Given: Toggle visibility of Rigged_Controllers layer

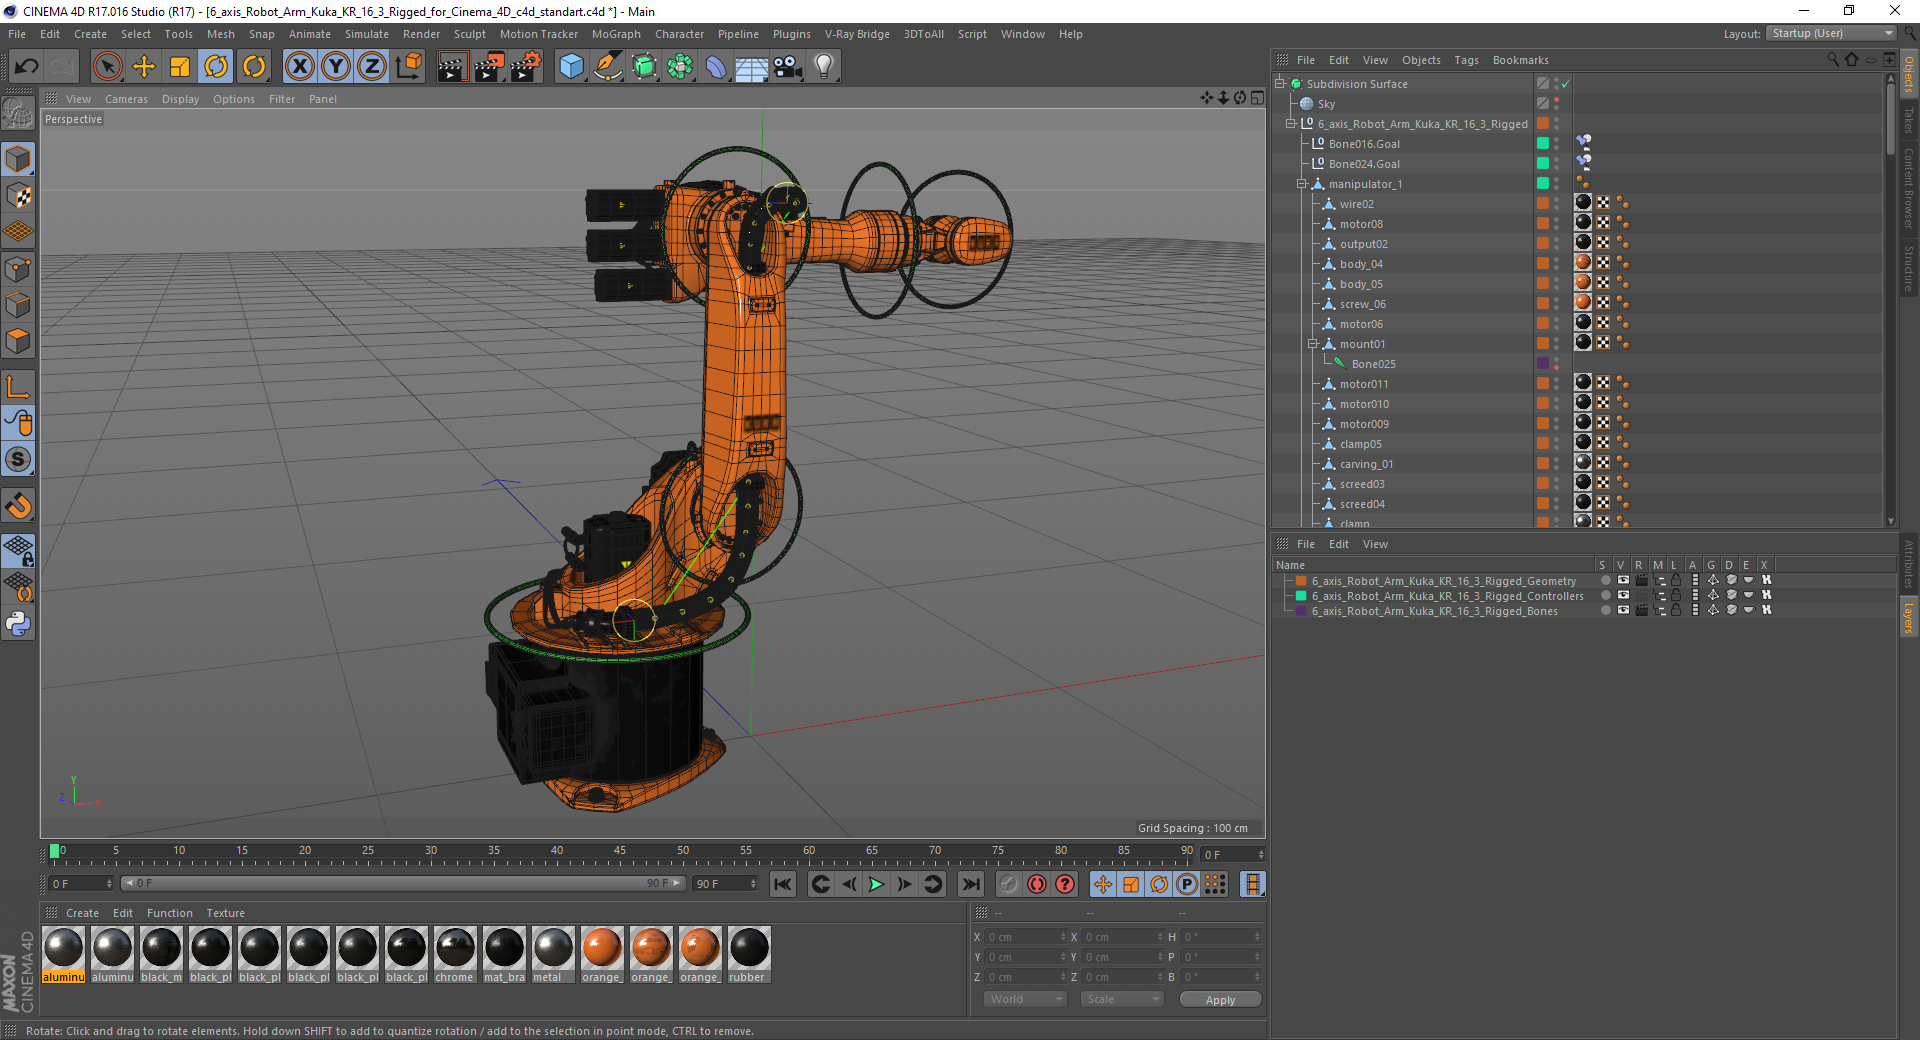Looking at the screenshot, I should tap(1623, 596).
